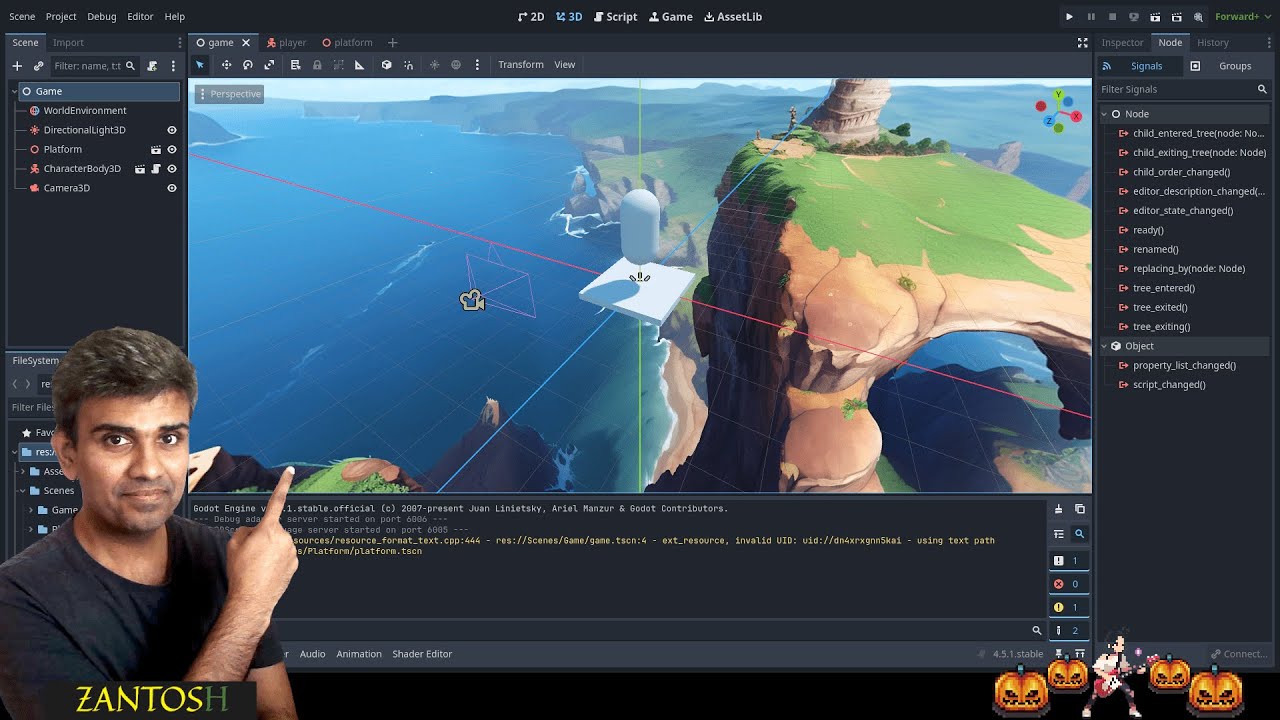1280x720 pixels.
Task: Switch to the 2D workspace
Action: click(531, 17)
